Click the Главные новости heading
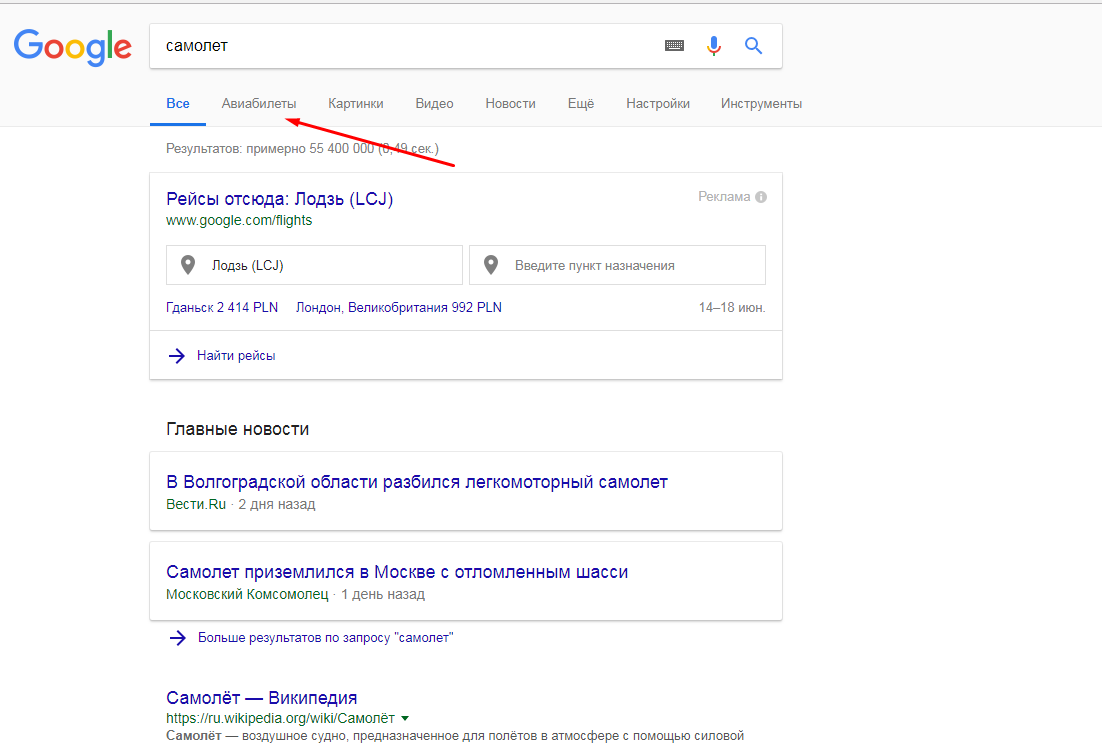The image size is (1102, 744). (238, 429)
